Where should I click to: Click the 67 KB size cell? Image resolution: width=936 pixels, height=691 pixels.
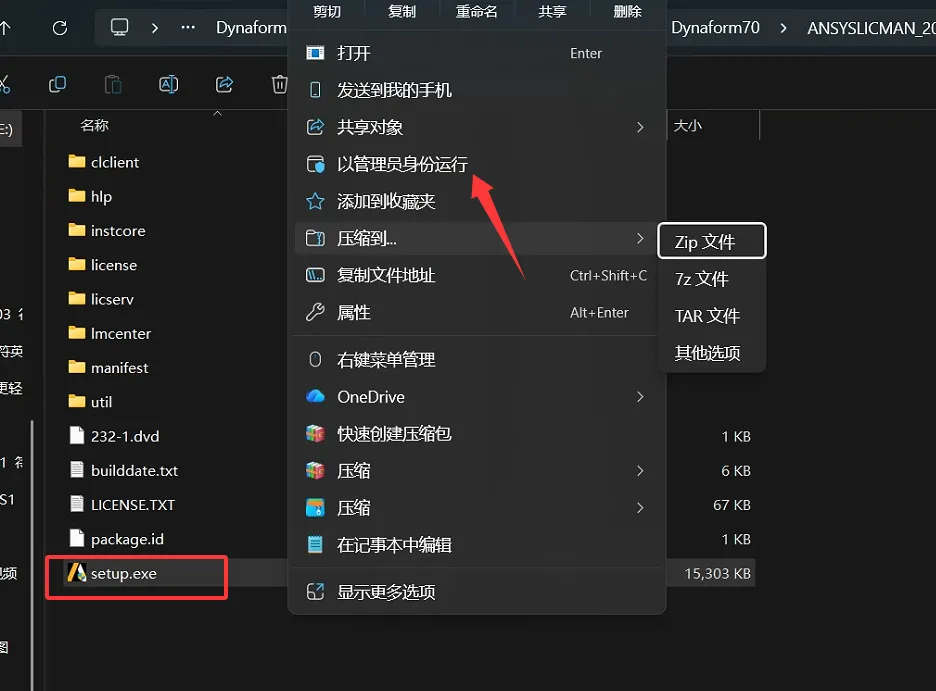[x=731, y=505]
